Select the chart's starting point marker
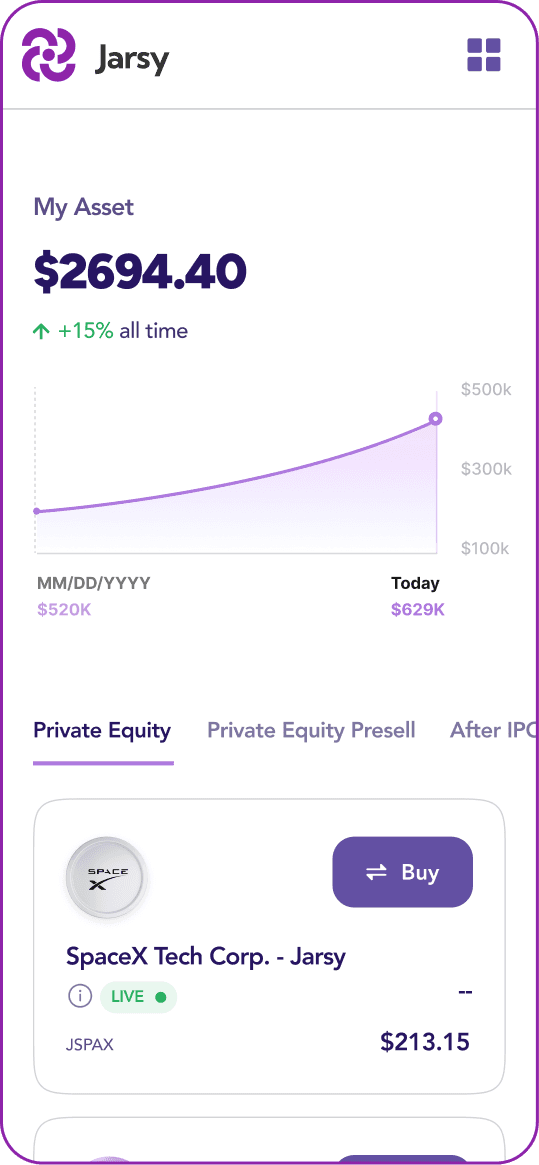The width and height of the screenshot is (539, 1165). (x=36, y=511)
